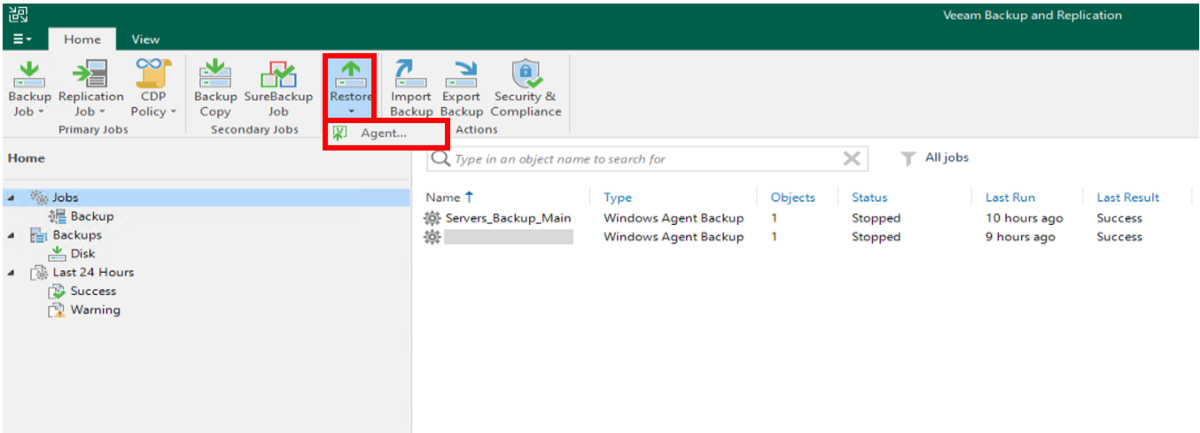Image resolution: width=1200 pixels, height=433 pixels.
Task: Sort by the Last Run column header
Action: 1010,197
